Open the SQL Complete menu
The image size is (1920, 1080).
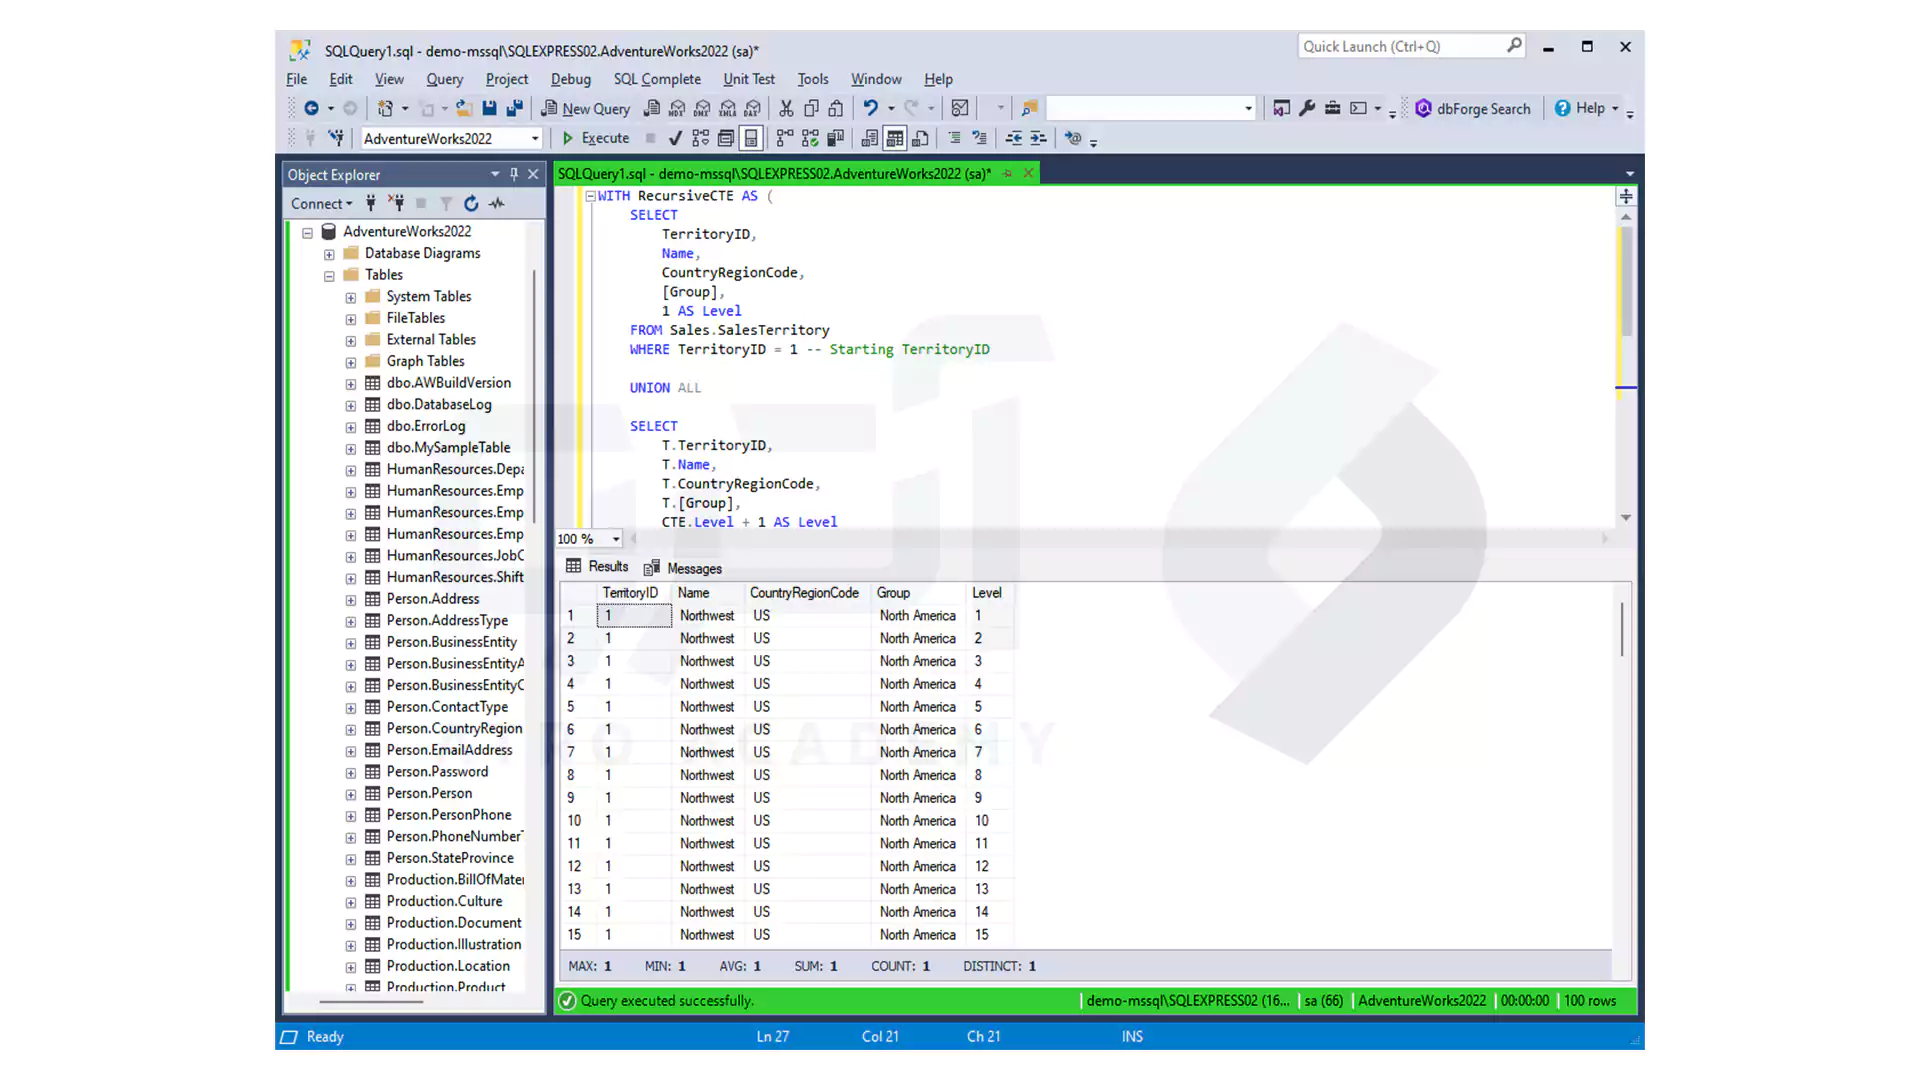point(657,79)
